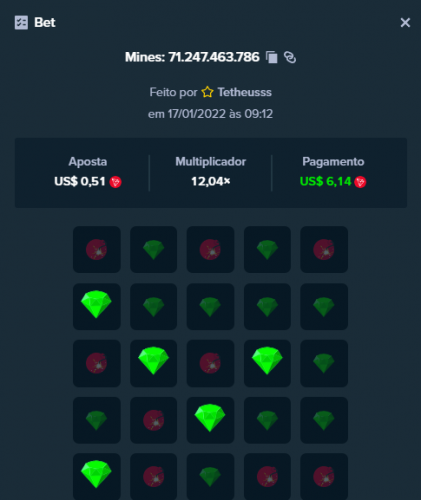Image resolution: width=421 pixels, height=500 pixels.
Task: Click the bright gem in fourth row center
Action: coord(210,420)
